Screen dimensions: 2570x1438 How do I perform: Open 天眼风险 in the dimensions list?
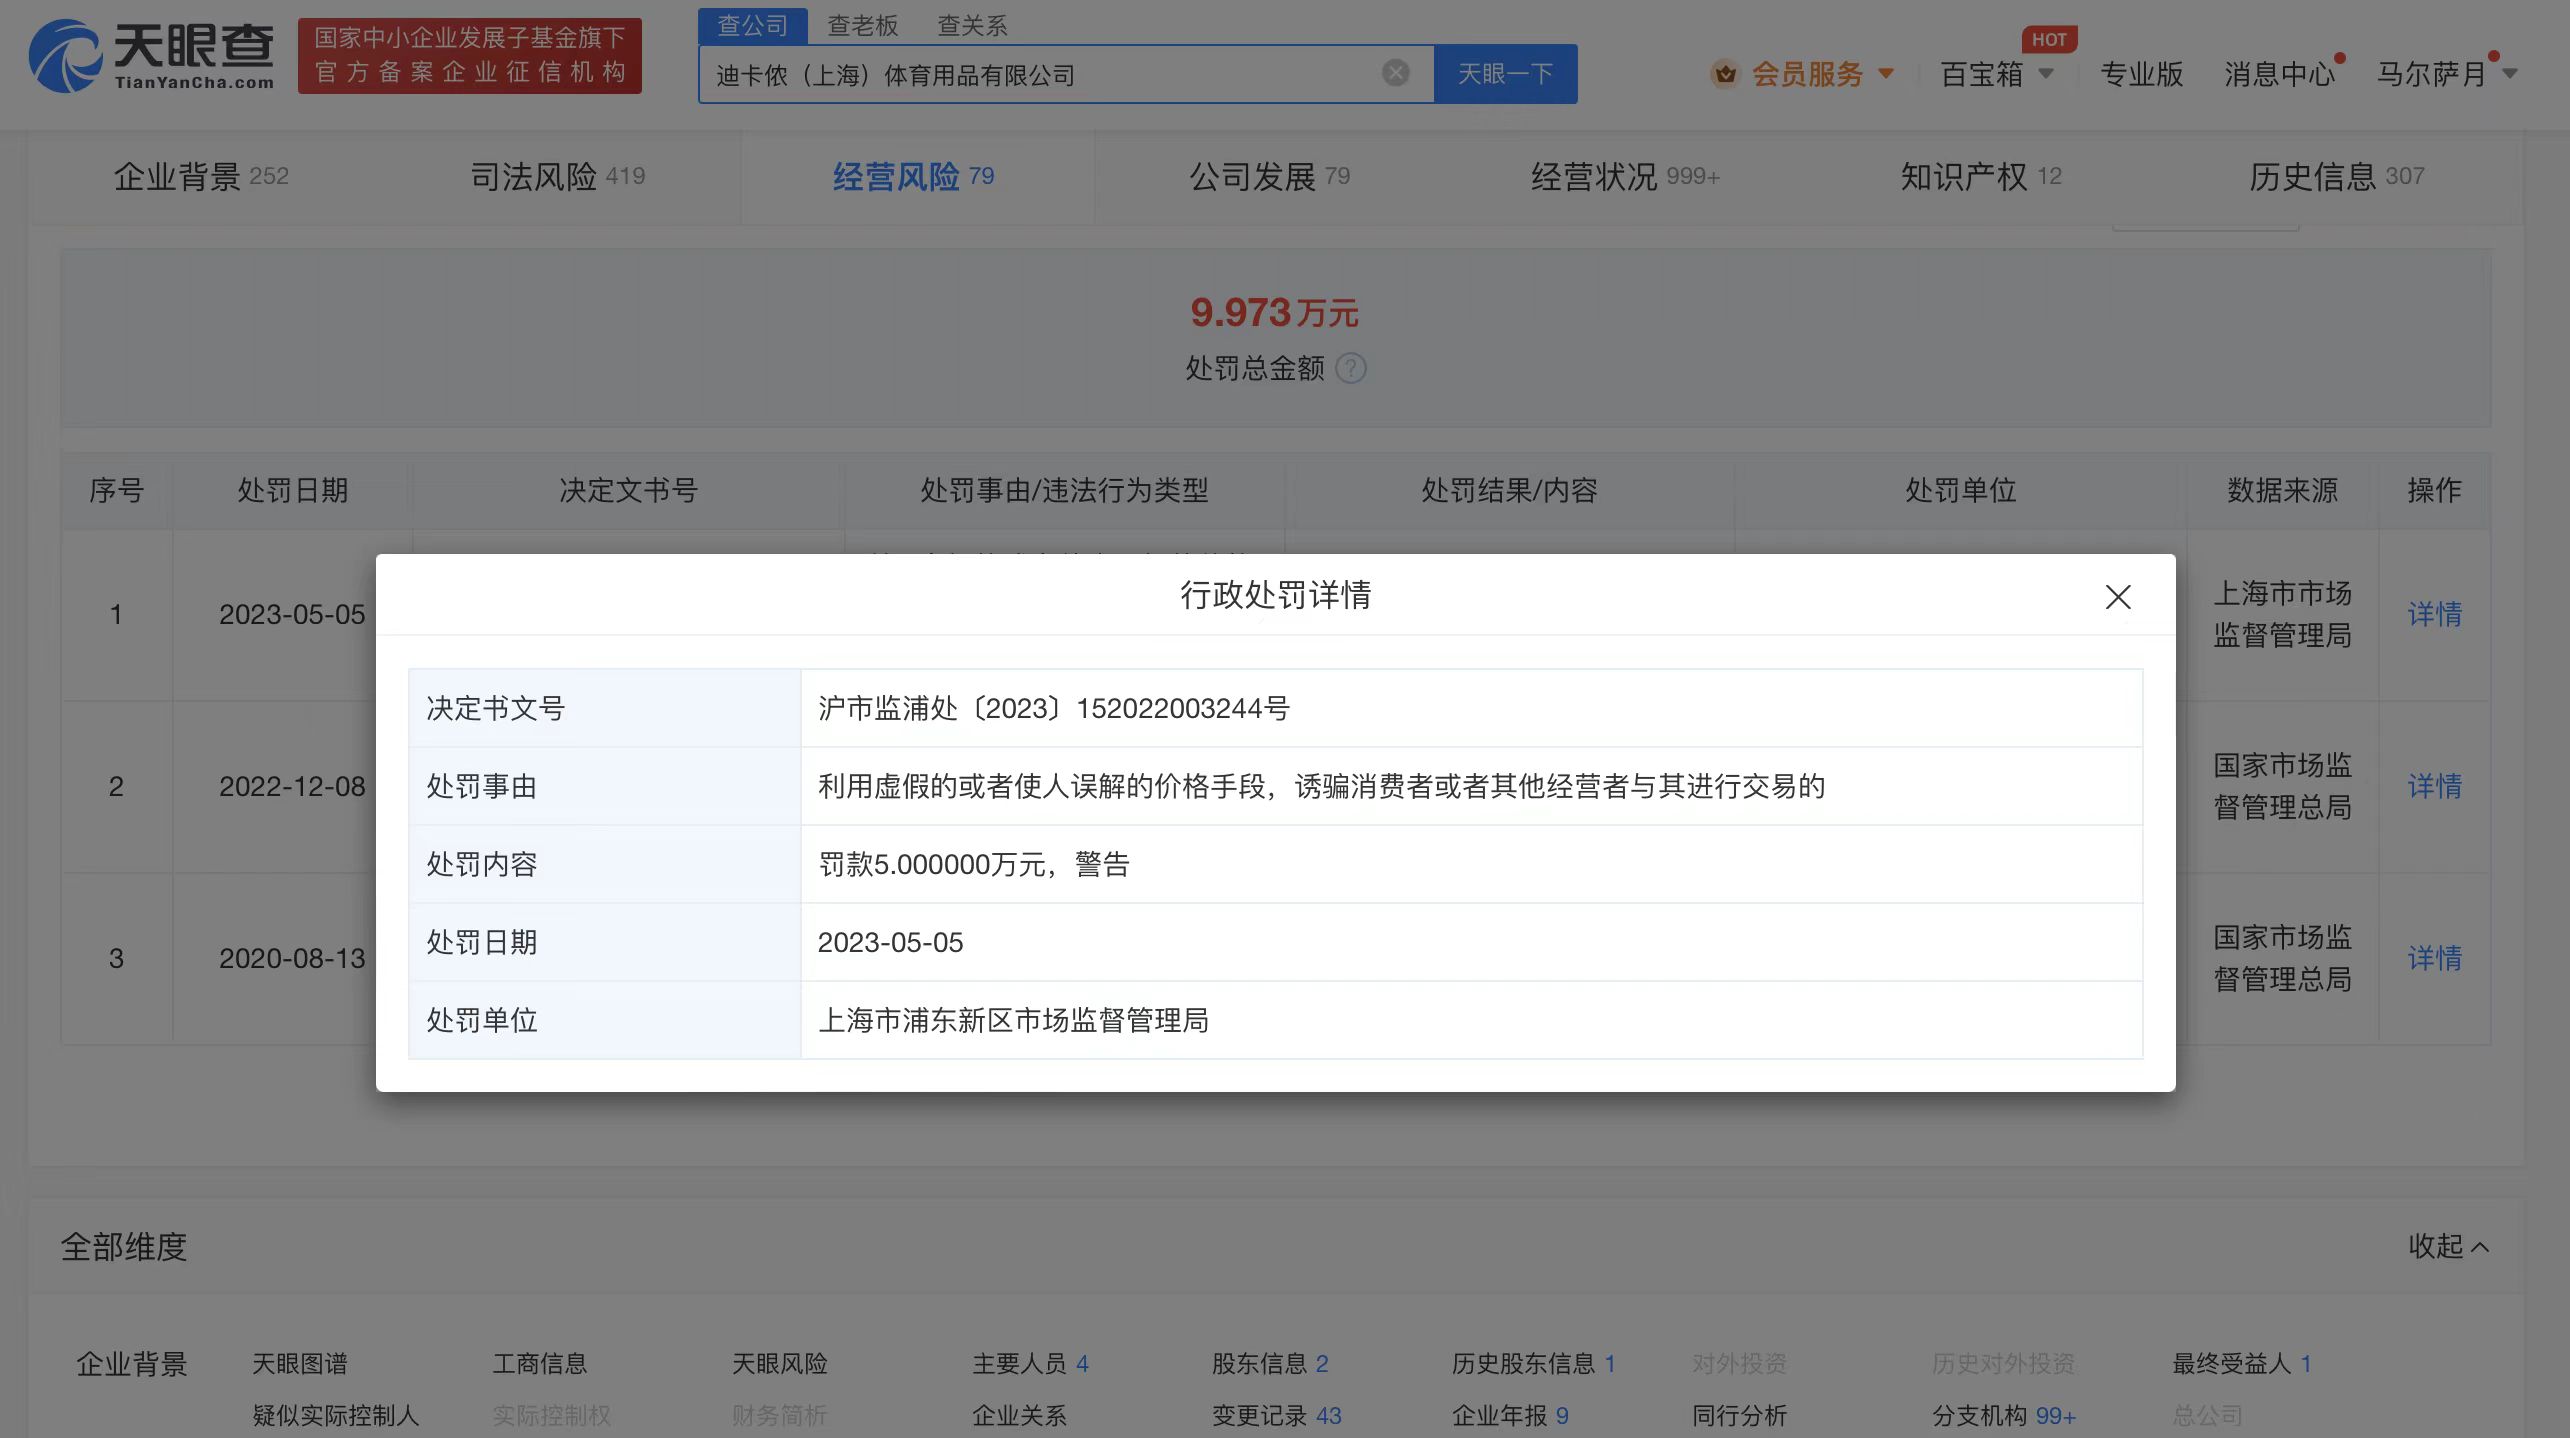click(x=779, y=1363)
